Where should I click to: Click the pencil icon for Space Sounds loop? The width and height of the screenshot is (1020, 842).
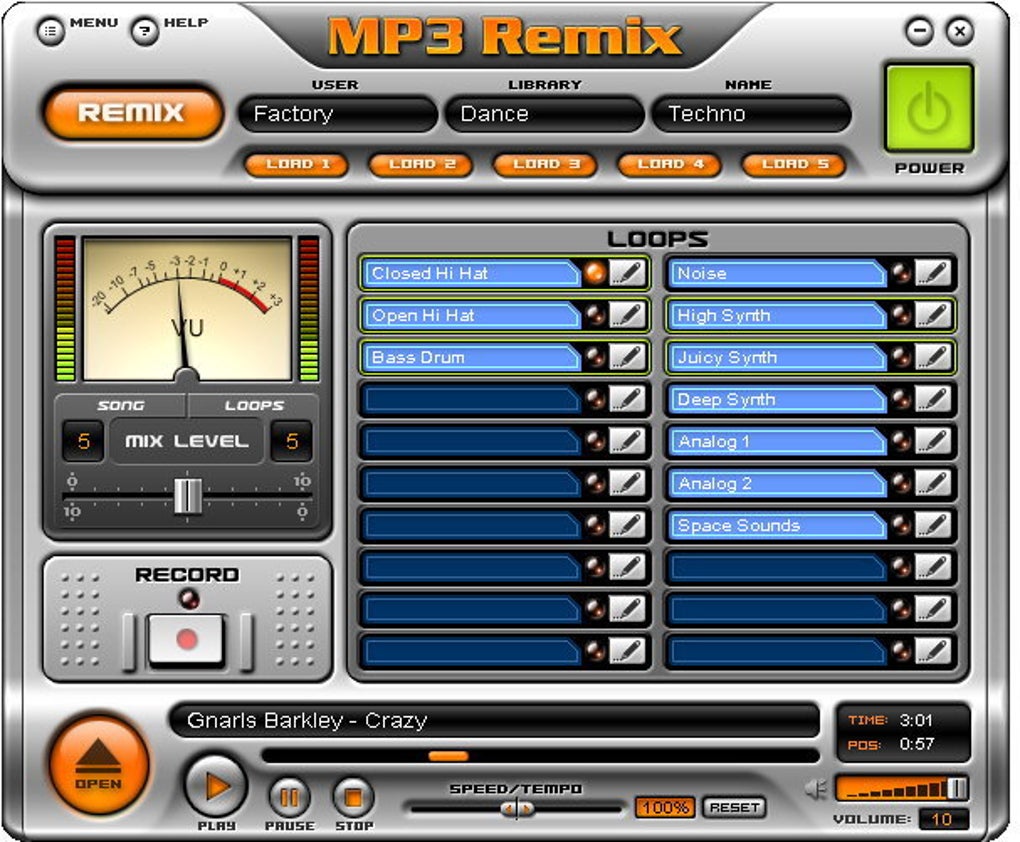(933, 525)
